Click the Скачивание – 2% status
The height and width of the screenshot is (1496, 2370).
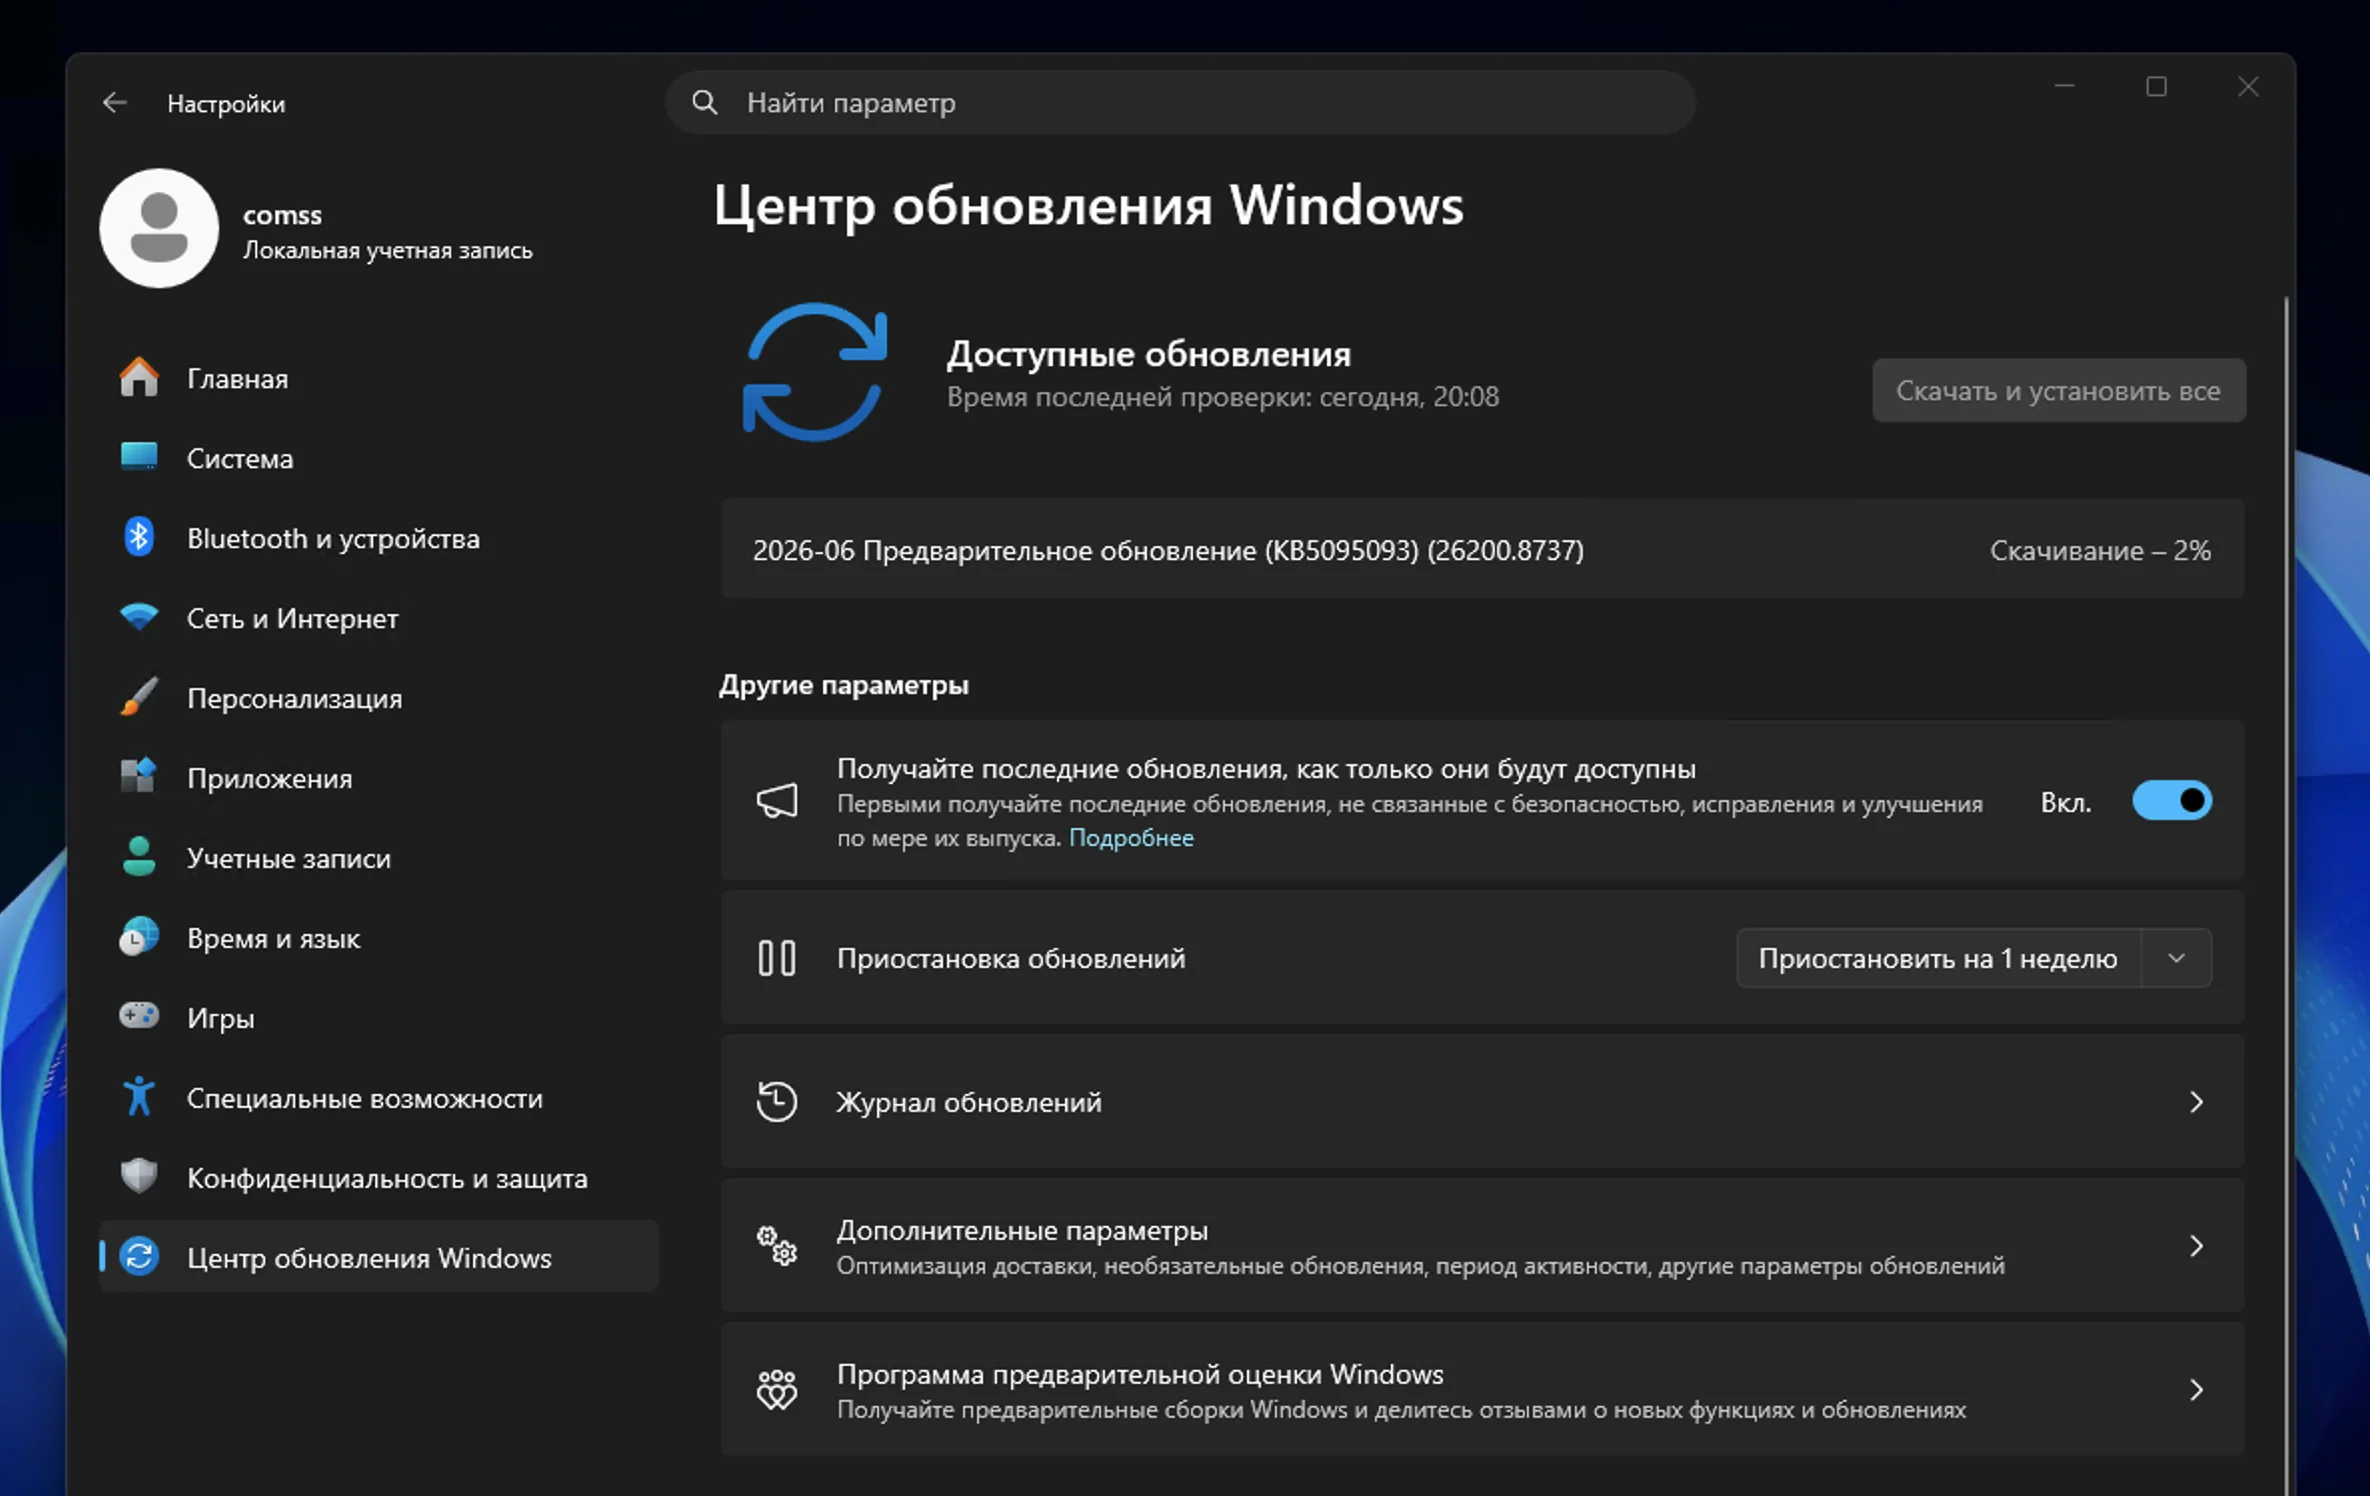pyautogui.click(x=2100, y=550)
